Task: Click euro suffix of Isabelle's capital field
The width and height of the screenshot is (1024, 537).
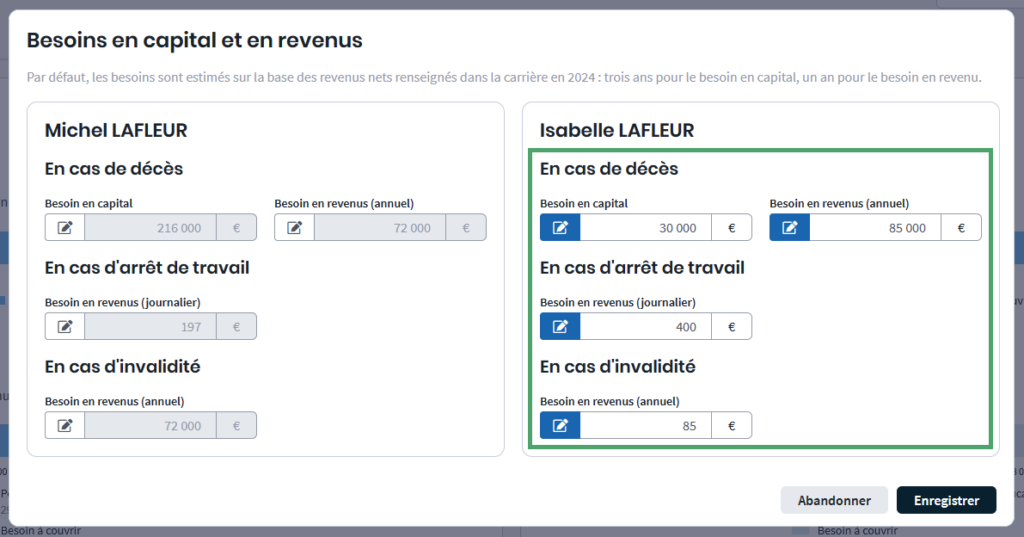Action: pos(731,228)
